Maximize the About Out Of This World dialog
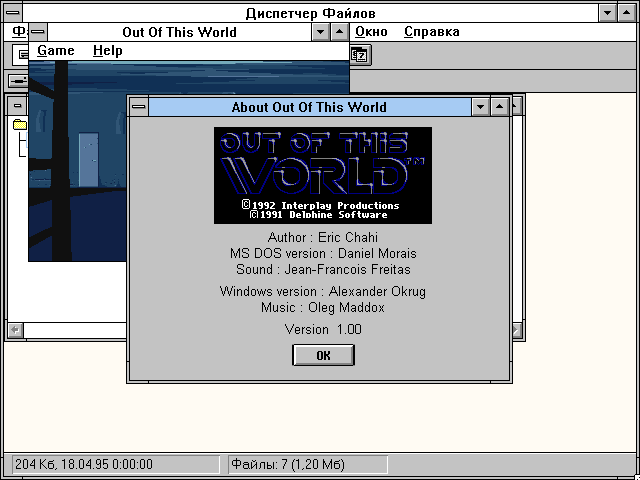The height and width of the screenshot is (480, 640). coord(499,107)
